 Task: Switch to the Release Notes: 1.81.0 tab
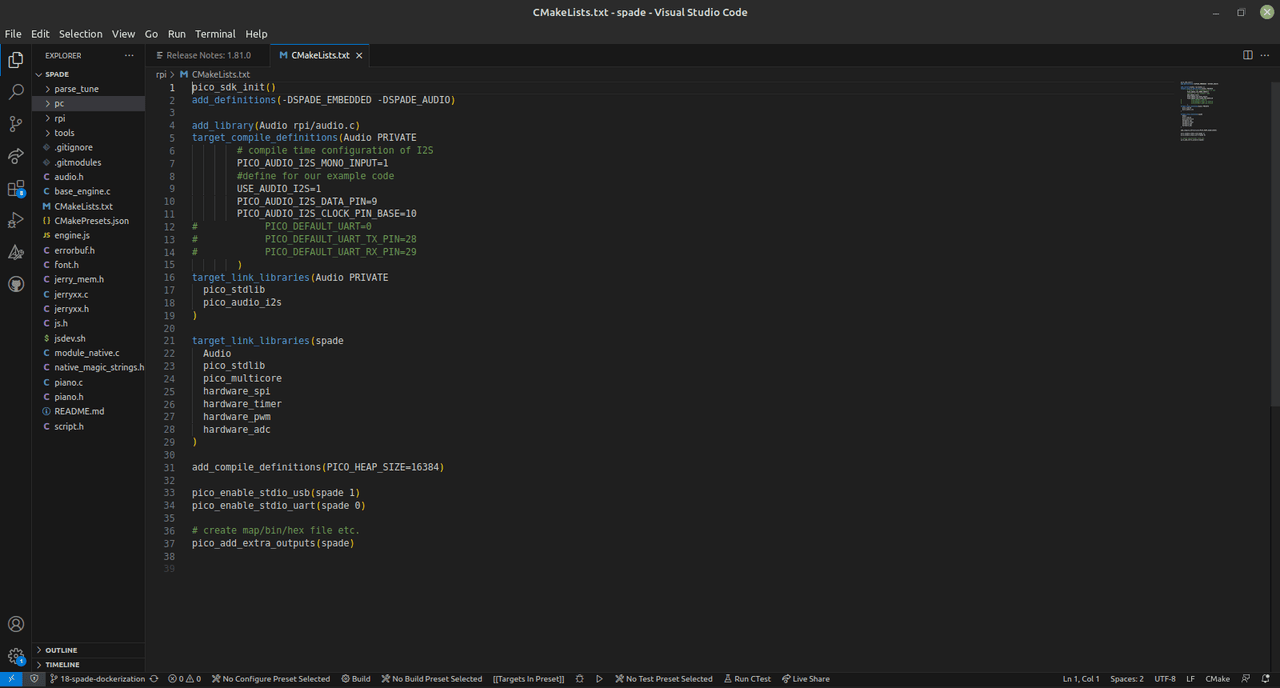(x=208, y=55)
